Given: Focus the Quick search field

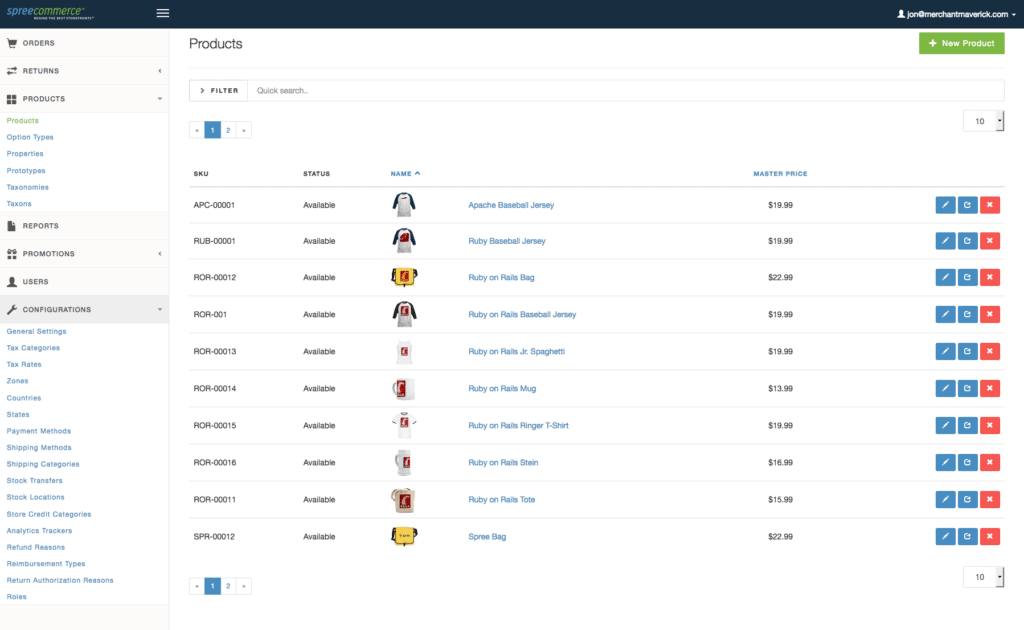Looking at the screenshot, I should coord(626,91).
